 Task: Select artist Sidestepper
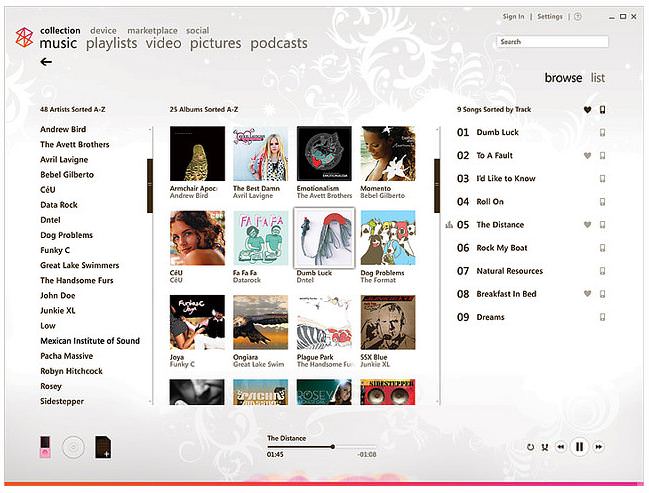[x=62, y=401]
